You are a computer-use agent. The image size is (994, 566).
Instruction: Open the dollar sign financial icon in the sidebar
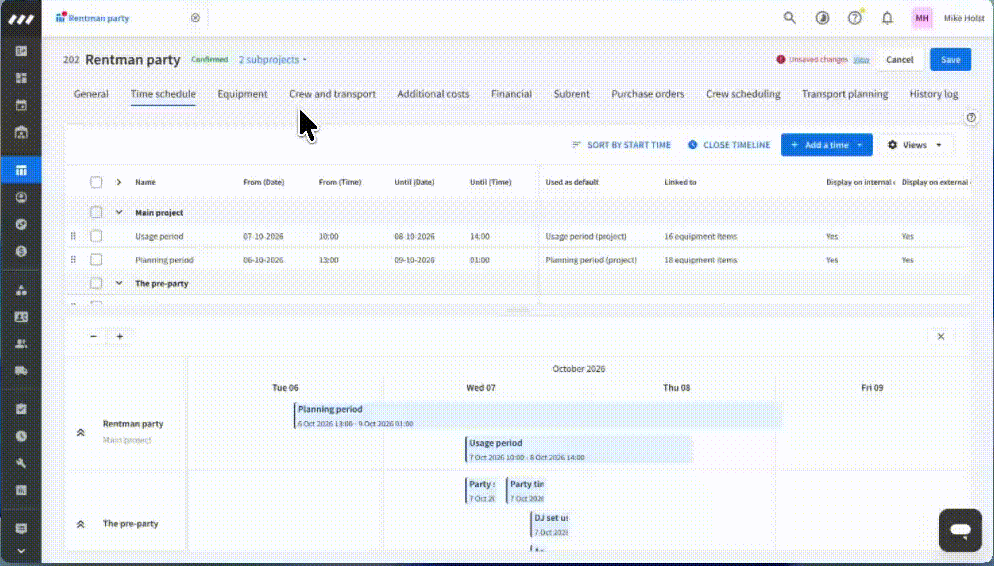coord(21,251)
